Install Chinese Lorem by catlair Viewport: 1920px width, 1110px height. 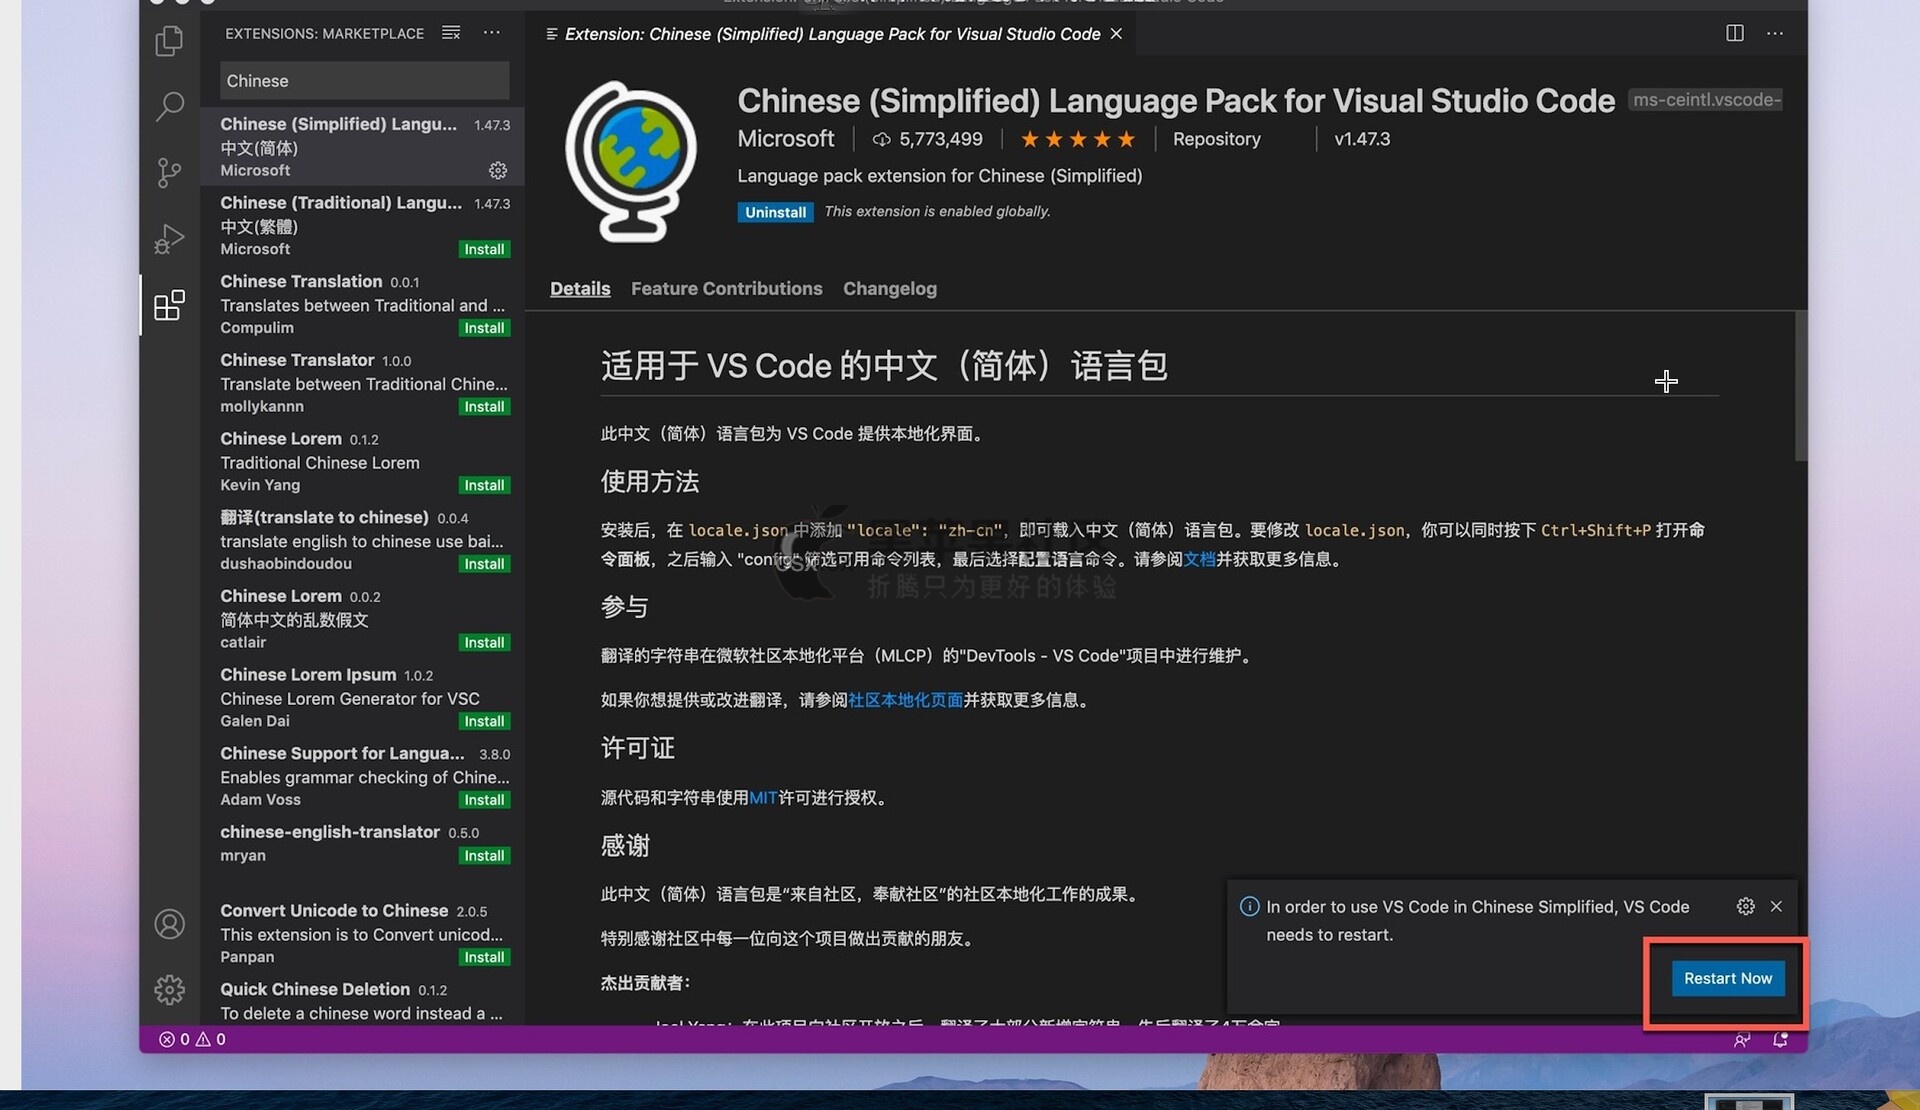coord(484,643)
